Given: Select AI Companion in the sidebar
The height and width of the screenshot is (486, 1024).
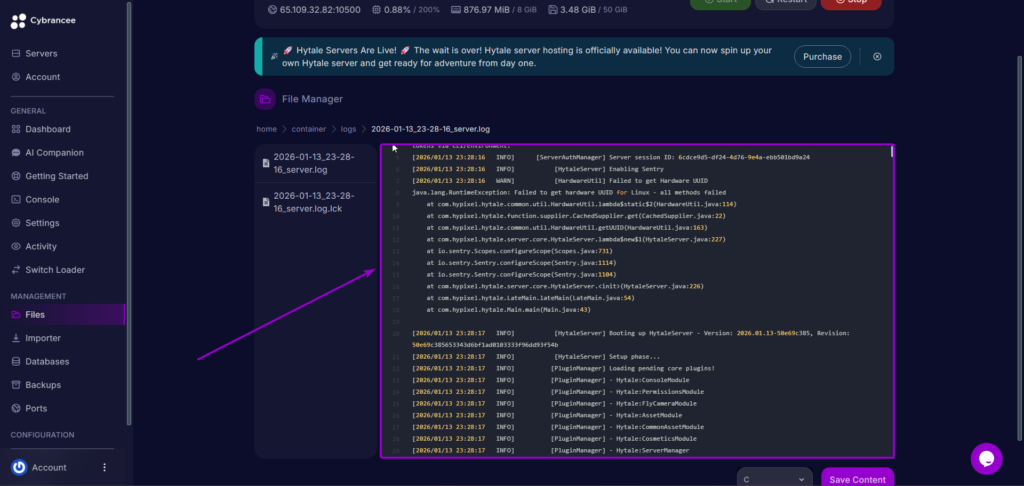Looking at the screenshot, I should (x=54, y=153).
